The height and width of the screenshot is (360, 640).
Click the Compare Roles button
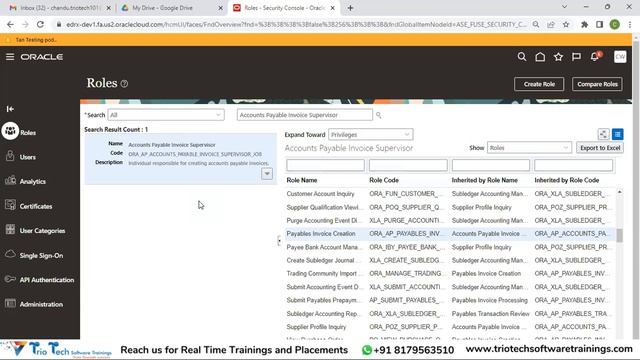tap(597, 84)
